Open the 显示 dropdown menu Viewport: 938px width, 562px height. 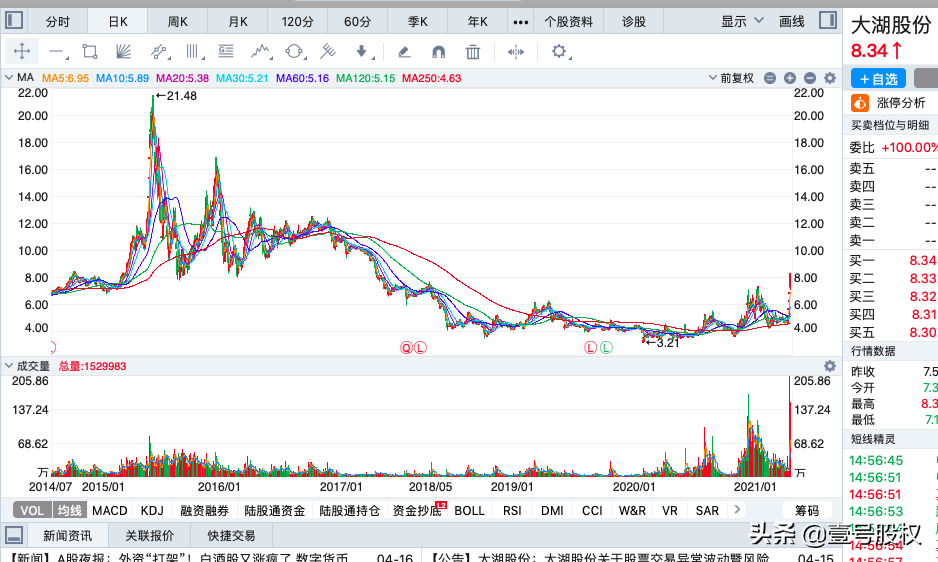point(742,22)
